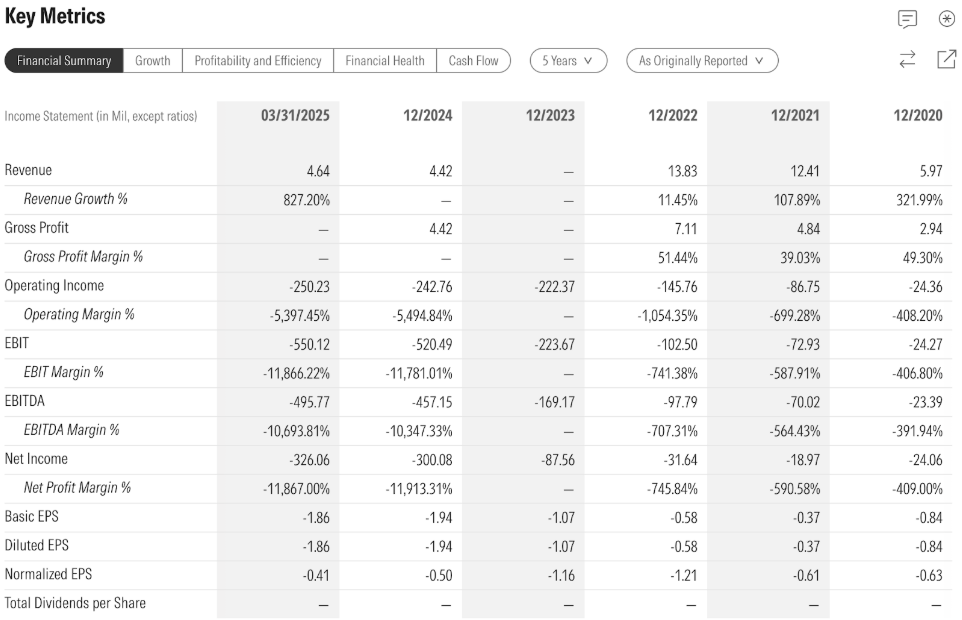Click the 12/2022 column header
The height and width of the screenshot is (620, 962).
(x=672, y=116)
